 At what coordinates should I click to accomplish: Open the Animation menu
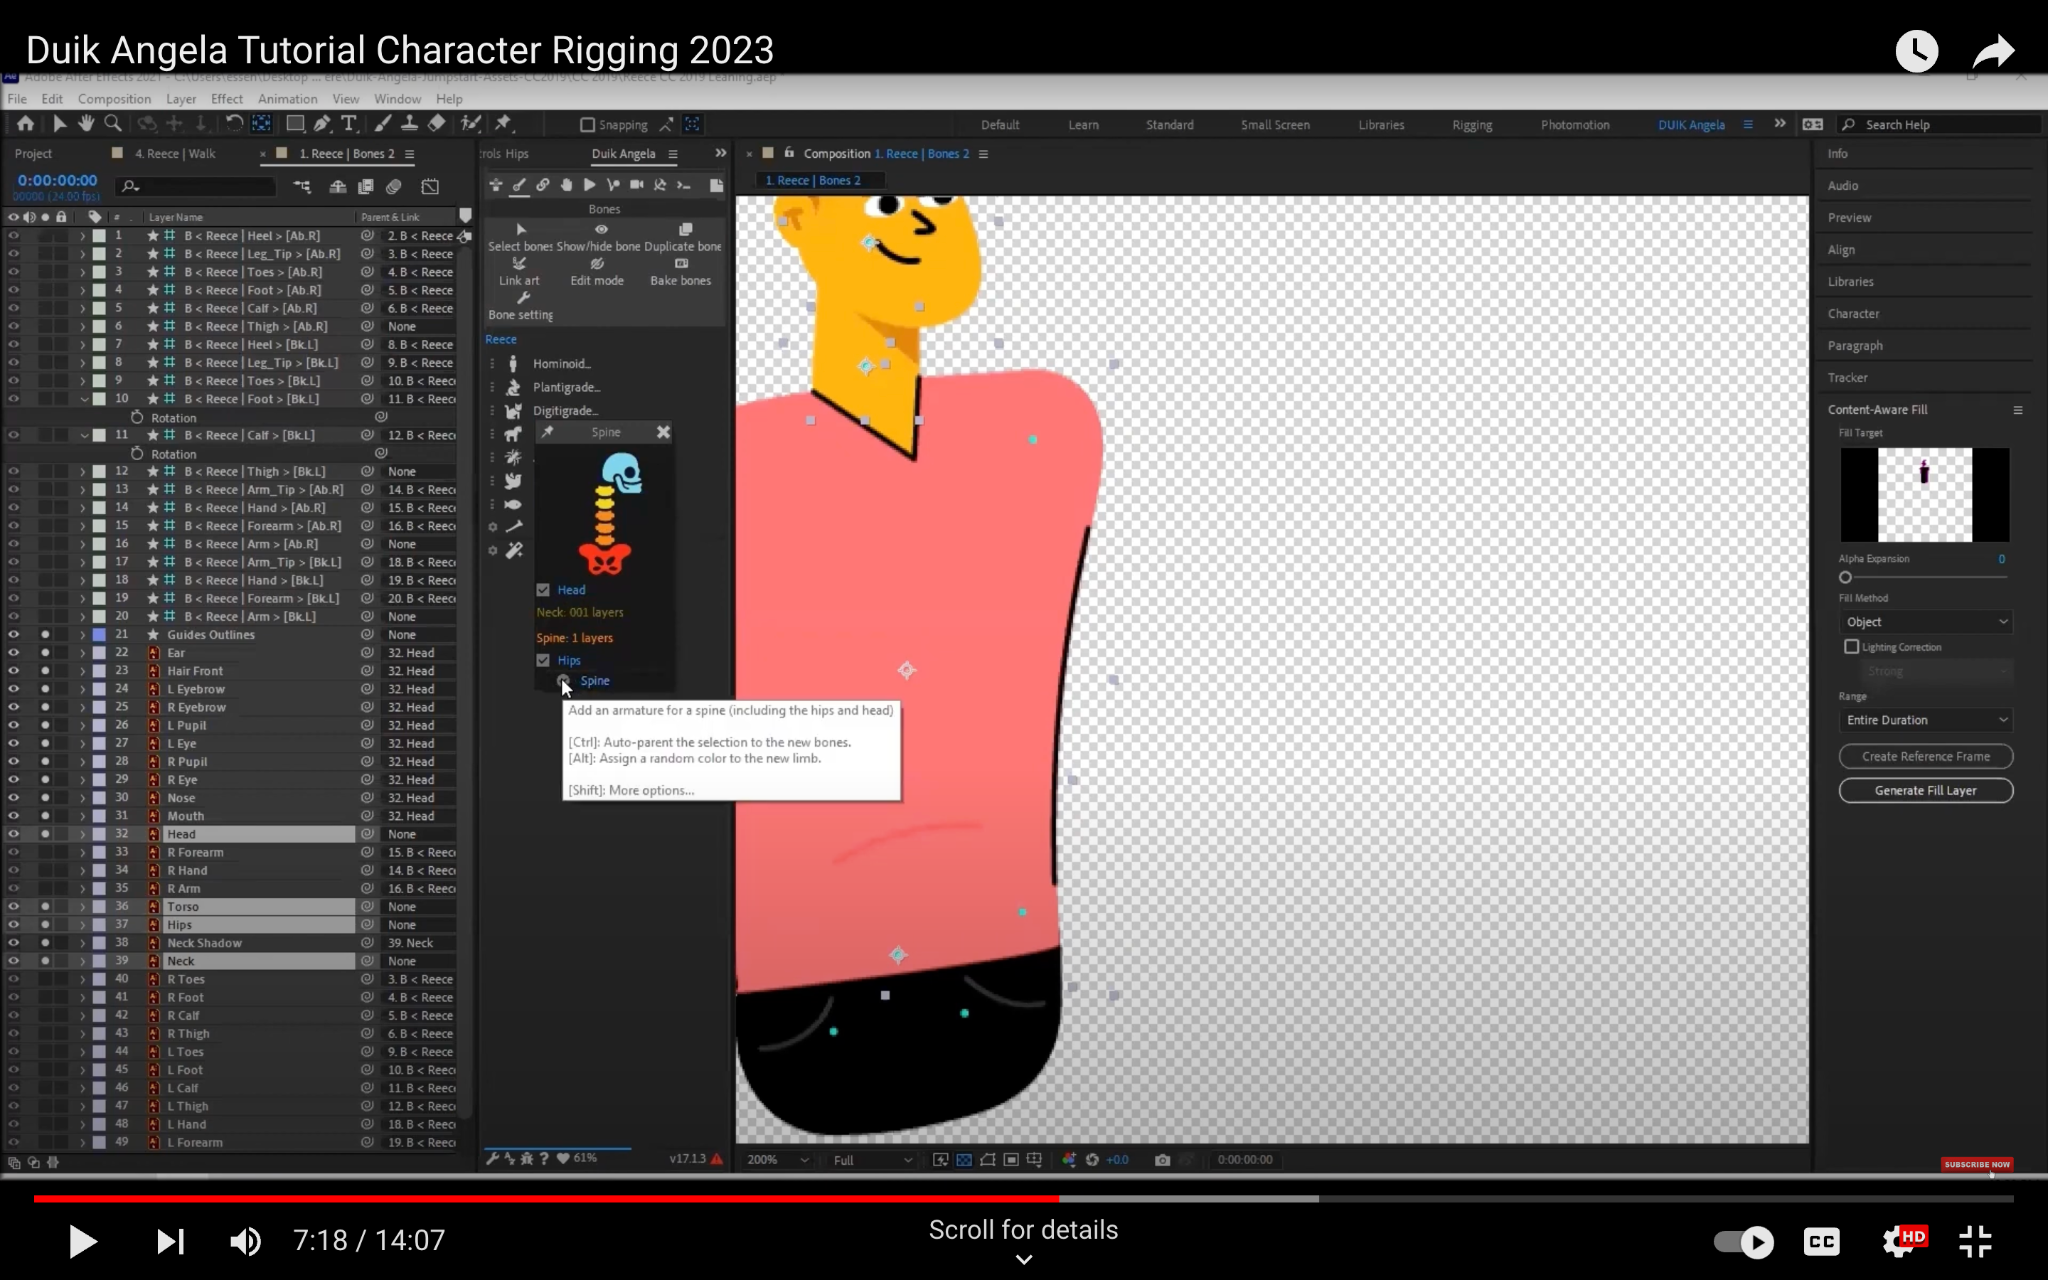coord(287,99)
